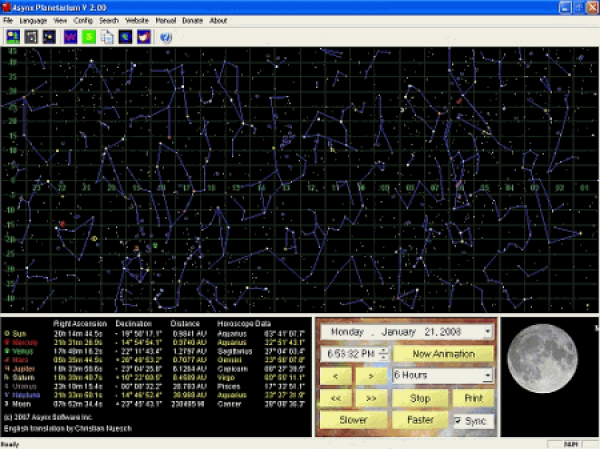The height and width of the screenshot is (449, 600).
Task: Click the document pages toolbar icon
Action: [x=107, y=37]
